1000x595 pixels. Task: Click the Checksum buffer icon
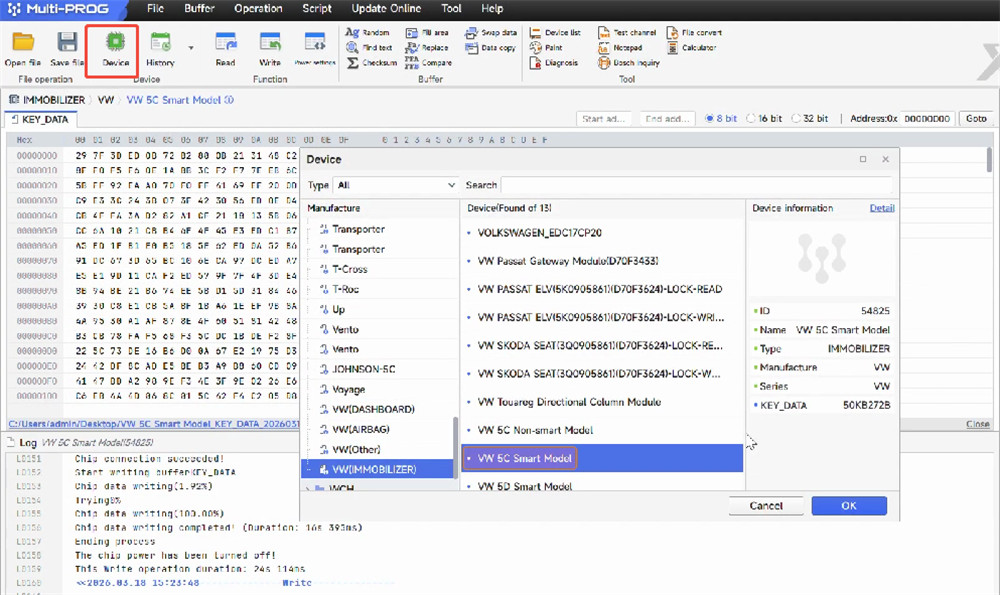[x=372, y=62]
